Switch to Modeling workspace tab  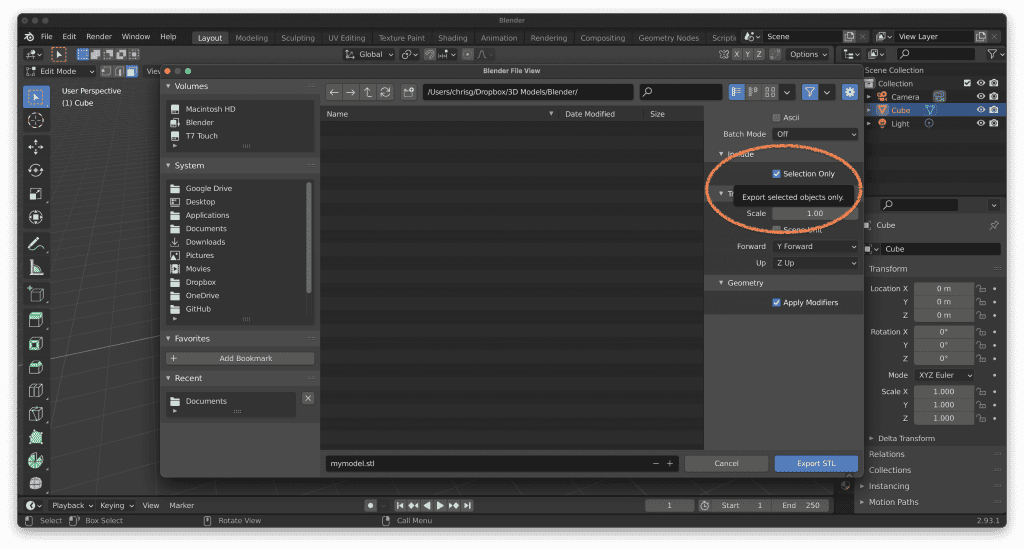pyautogui.click(x=251, y=38)
